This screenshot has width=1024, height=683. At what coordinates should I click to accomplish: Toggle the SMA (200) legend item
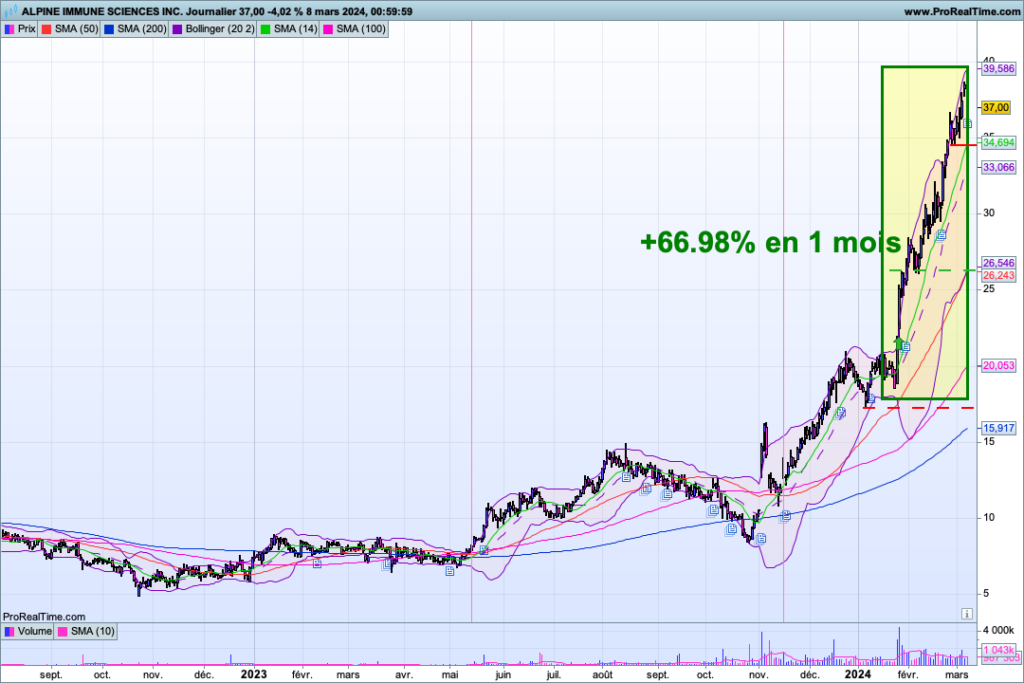[135, 29]
